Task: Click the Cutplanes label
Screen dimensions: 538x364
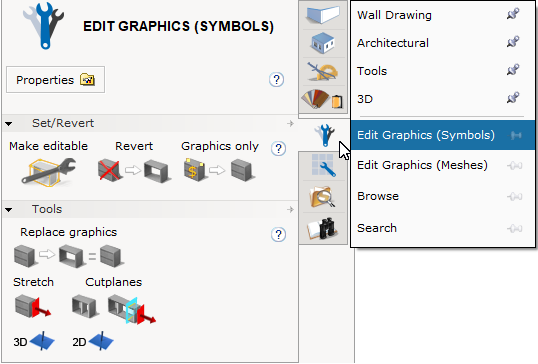Action: tap(114, 282)
